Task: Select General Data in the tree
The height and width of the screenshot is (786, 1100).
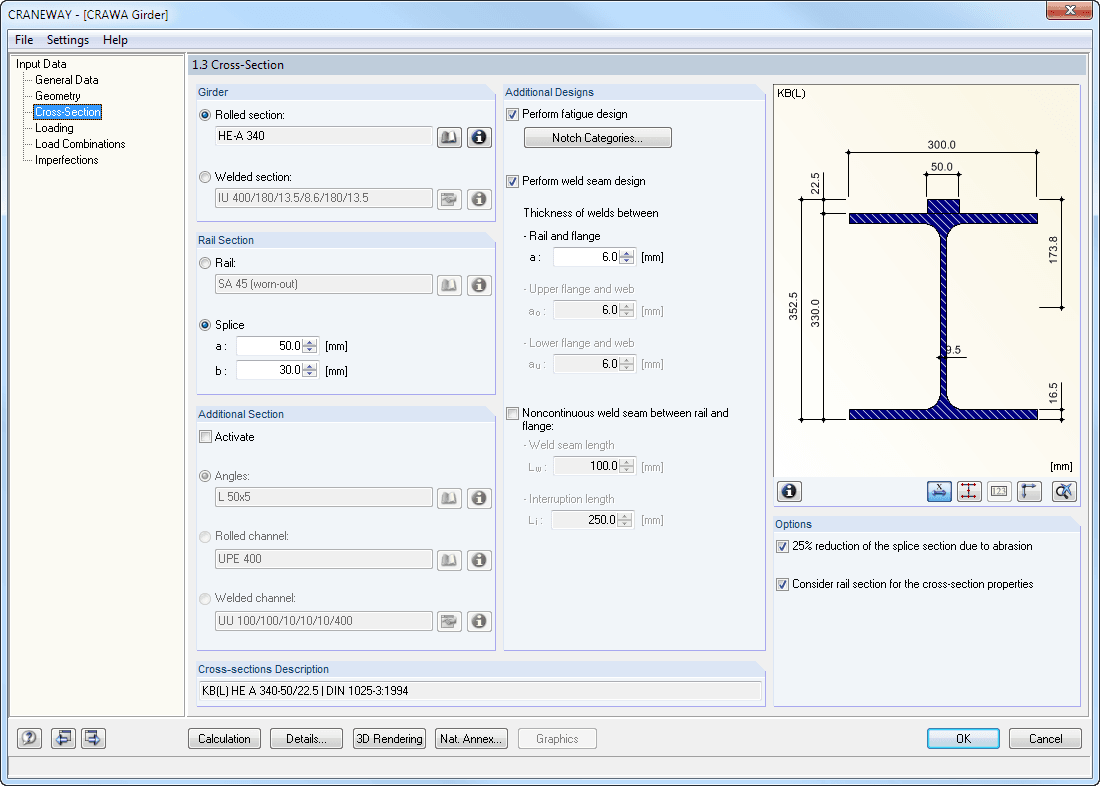Action: tap(67, 80)
